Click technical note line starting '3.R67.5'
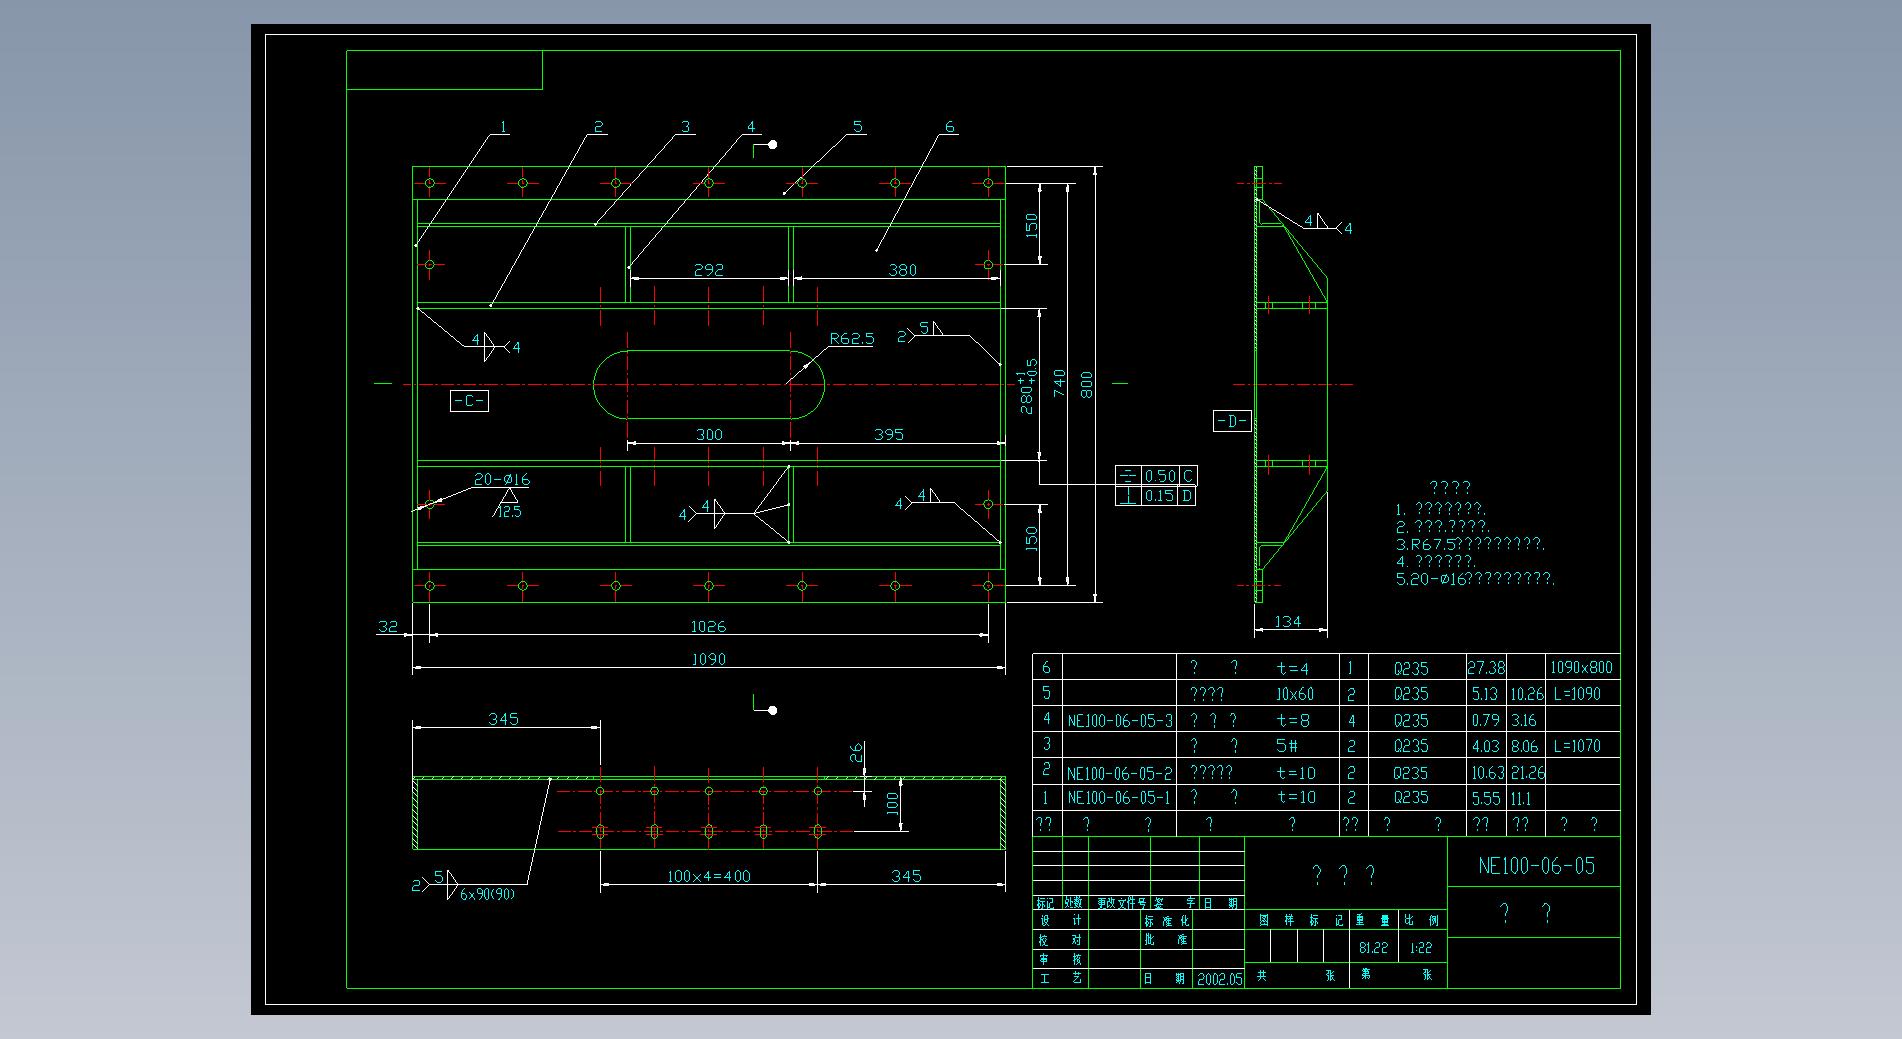Image resolution: width=1902 pixels, height=1039 pixels. click(x=1470, y=545)
